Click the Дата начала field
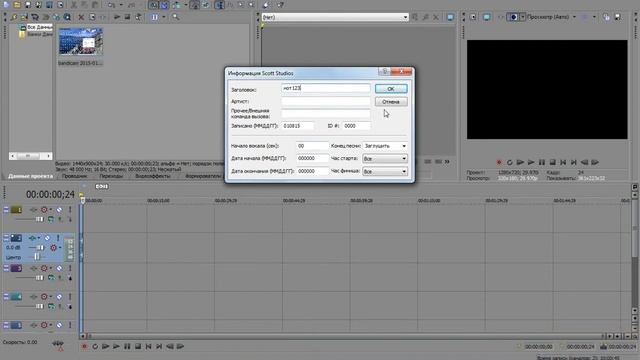Viewport: 640px width, 360px height. click(312, 158)
